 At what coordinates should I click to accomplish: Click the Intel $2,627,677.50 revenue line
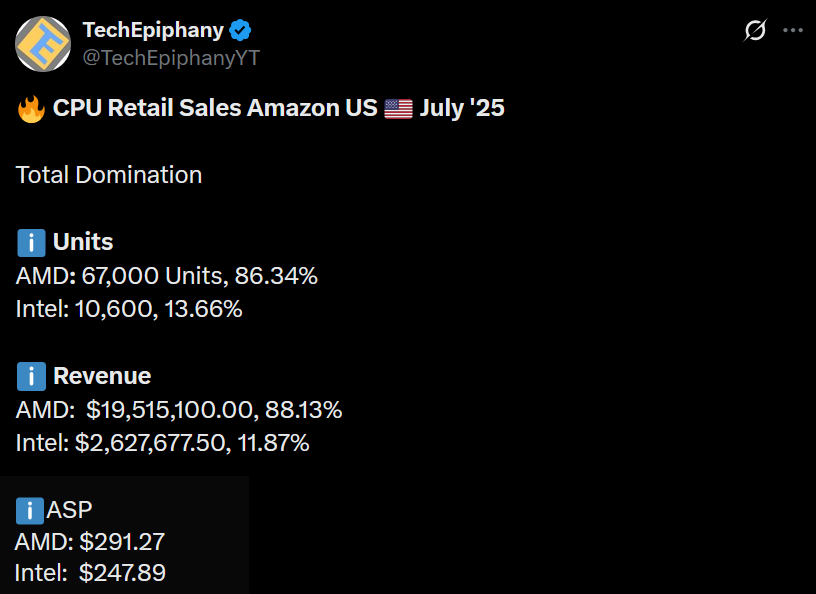tap(162, 443)
